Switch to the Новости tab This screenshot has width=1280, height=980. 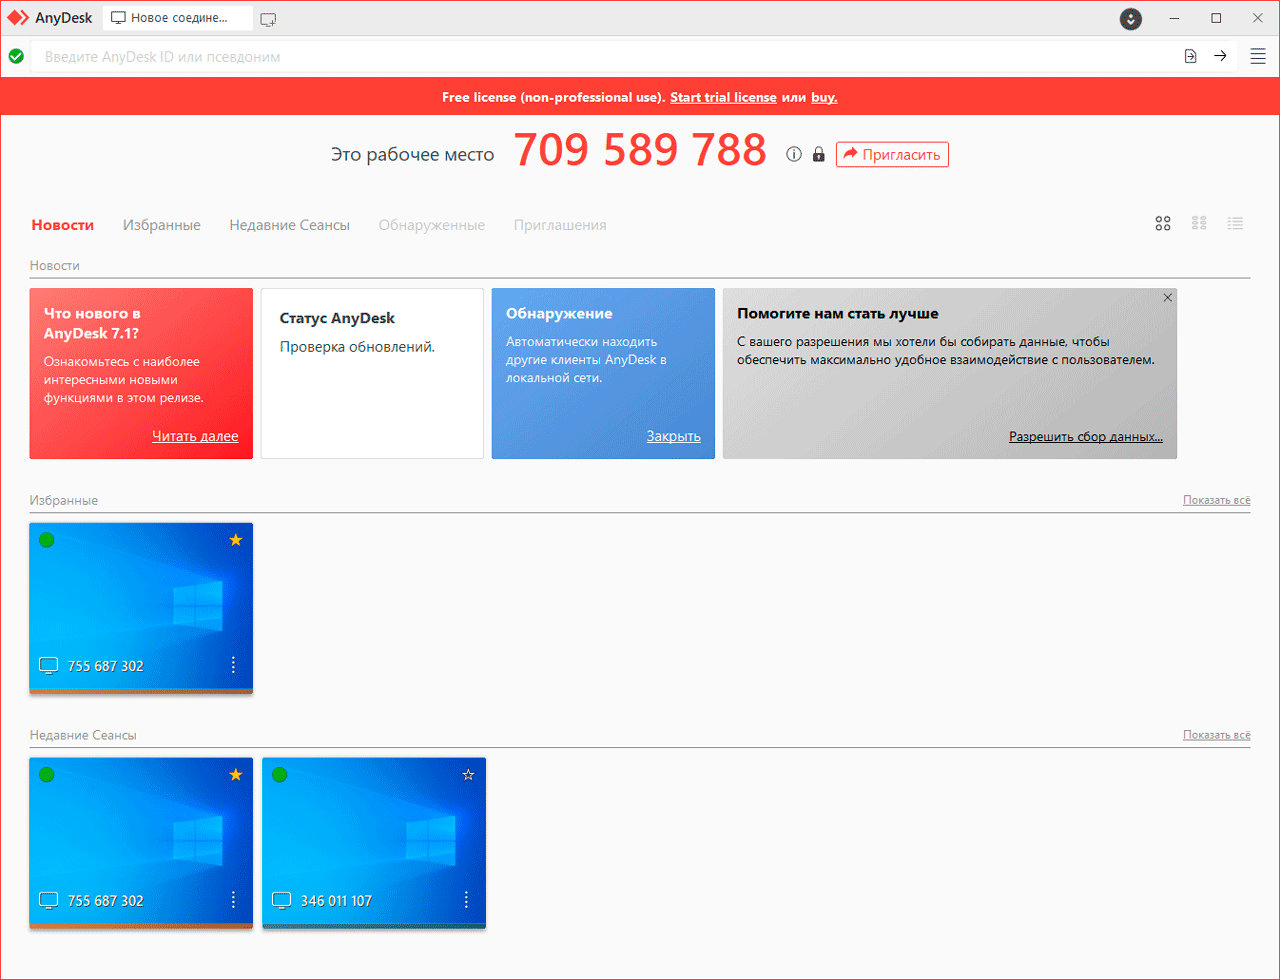click(x=63, y=225)
